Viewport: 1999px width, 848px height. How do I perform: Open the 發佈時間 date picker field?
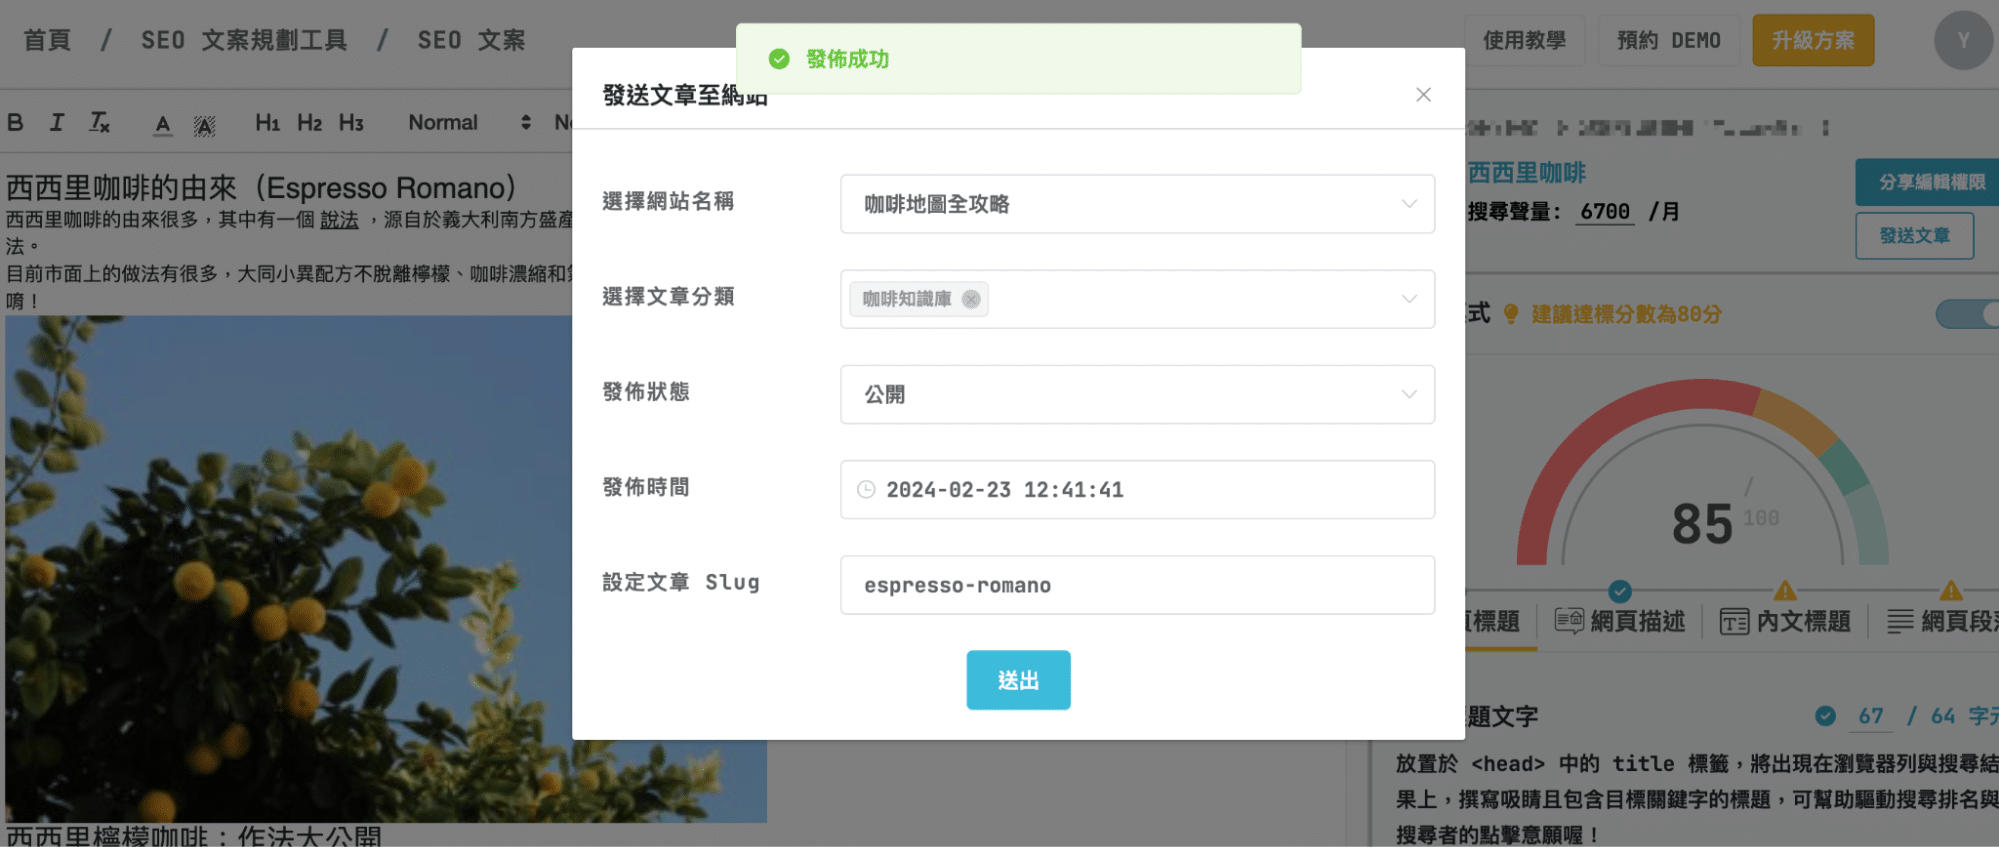[1137, 490]
